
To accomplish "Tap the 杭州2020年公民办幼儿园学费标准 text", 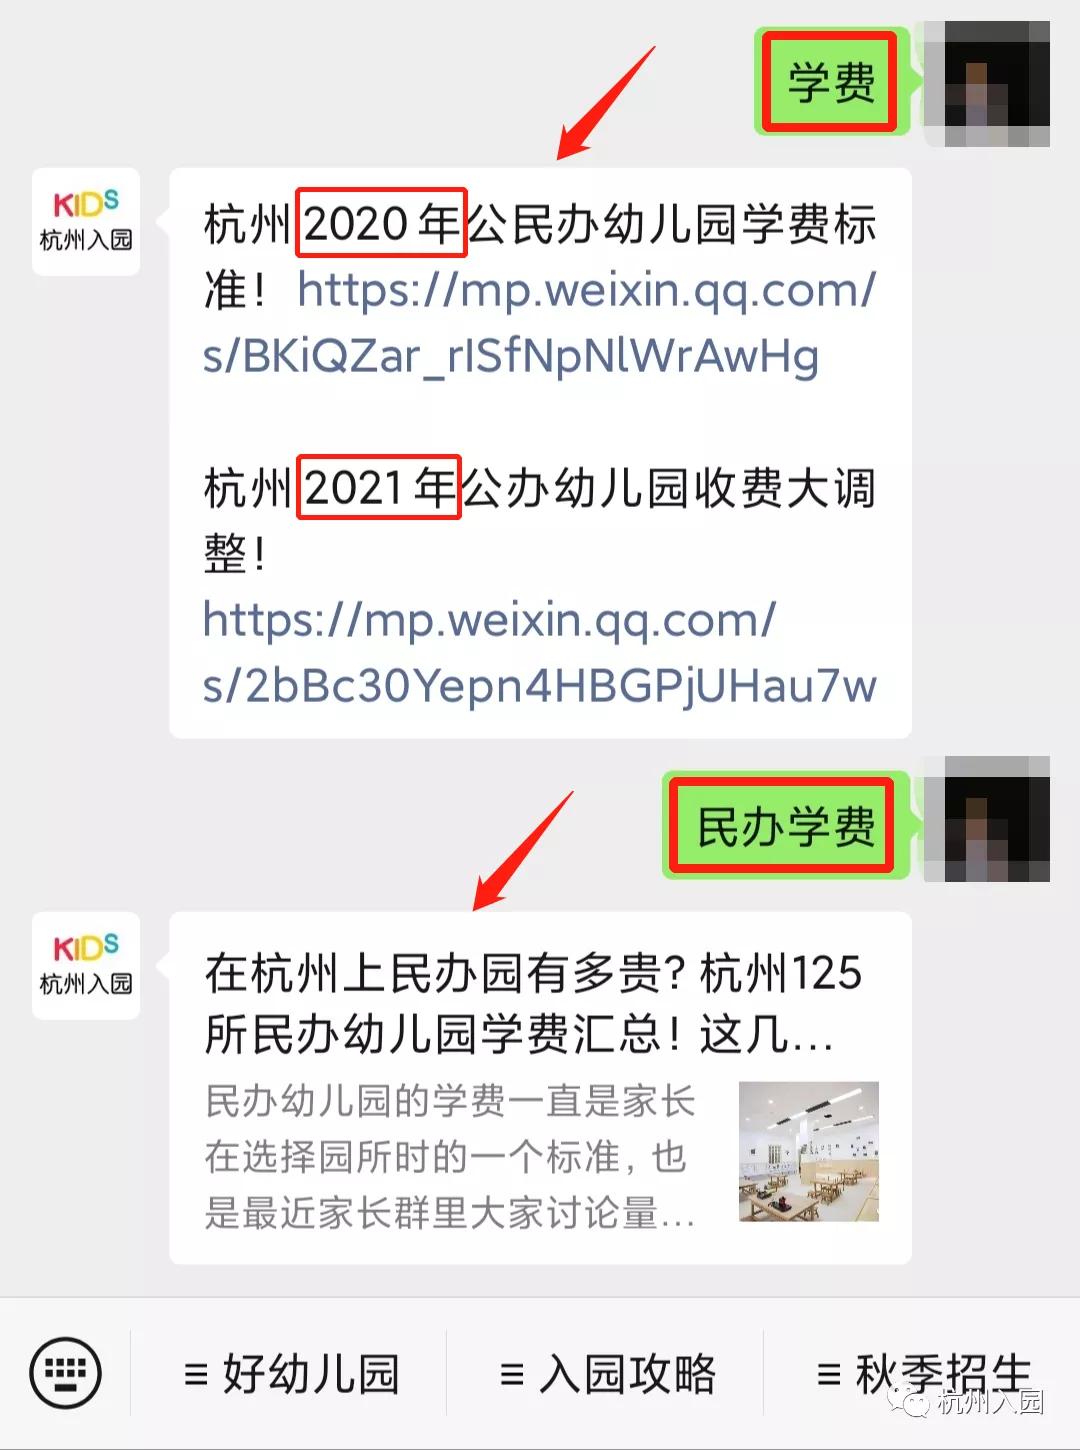I will click(540, 256).
